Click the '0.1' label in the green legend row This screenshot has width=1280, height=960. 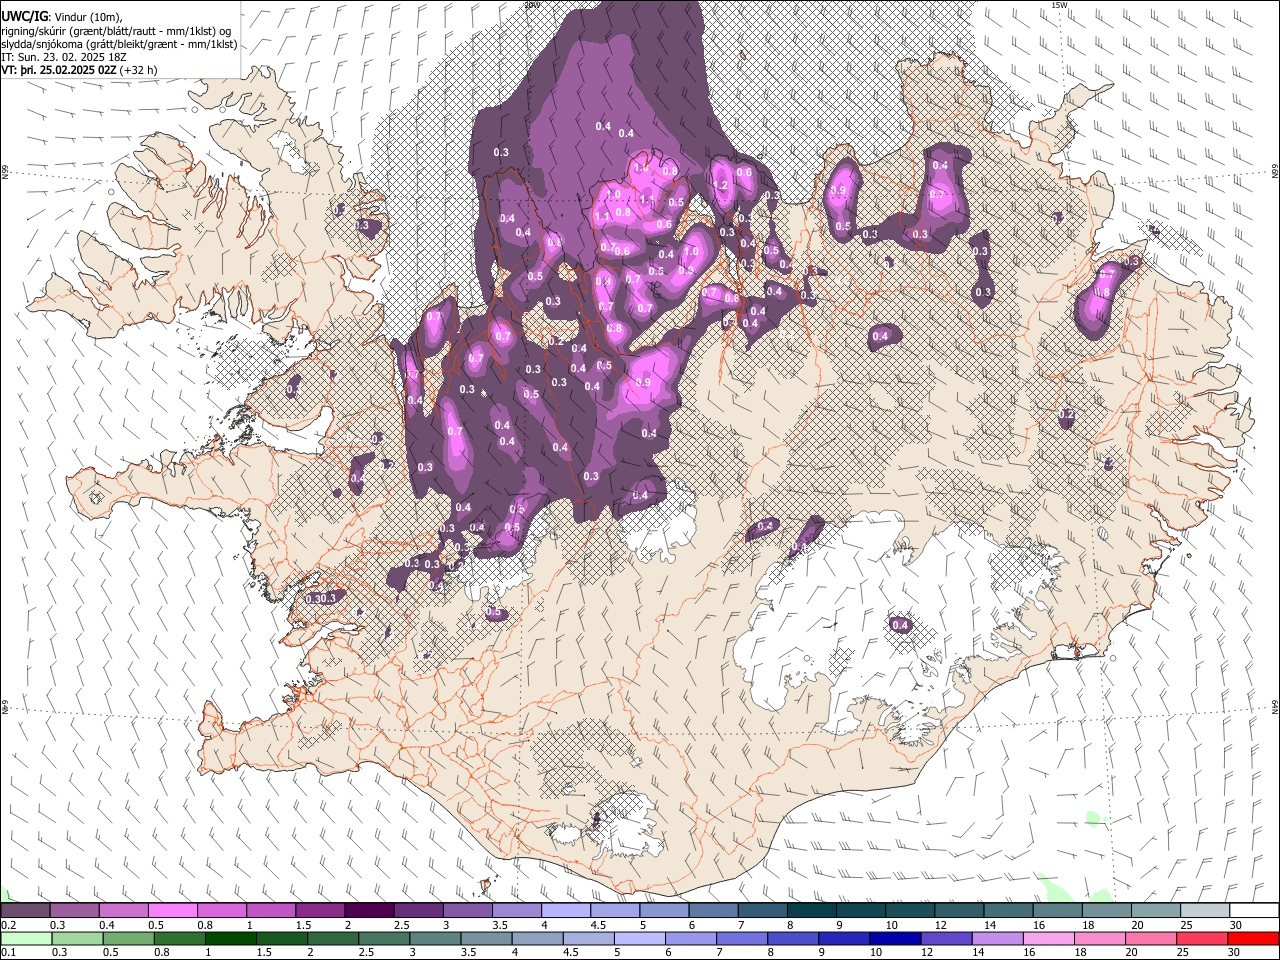(x=7, y=952)
